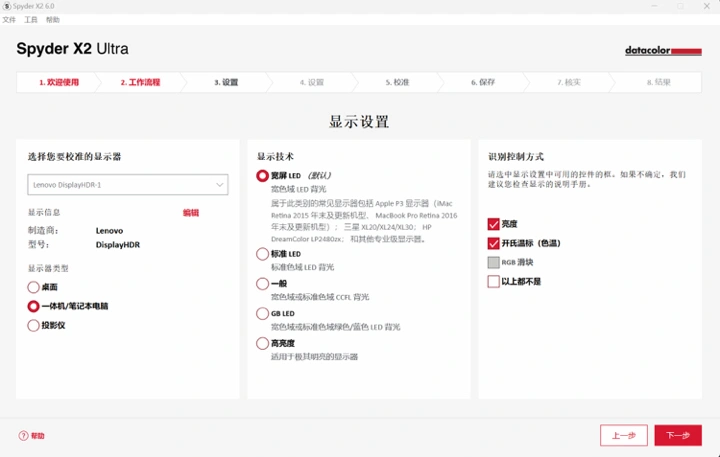
Task: Click 选择您要校准的显示器 heading
Action: coord(74,157)
